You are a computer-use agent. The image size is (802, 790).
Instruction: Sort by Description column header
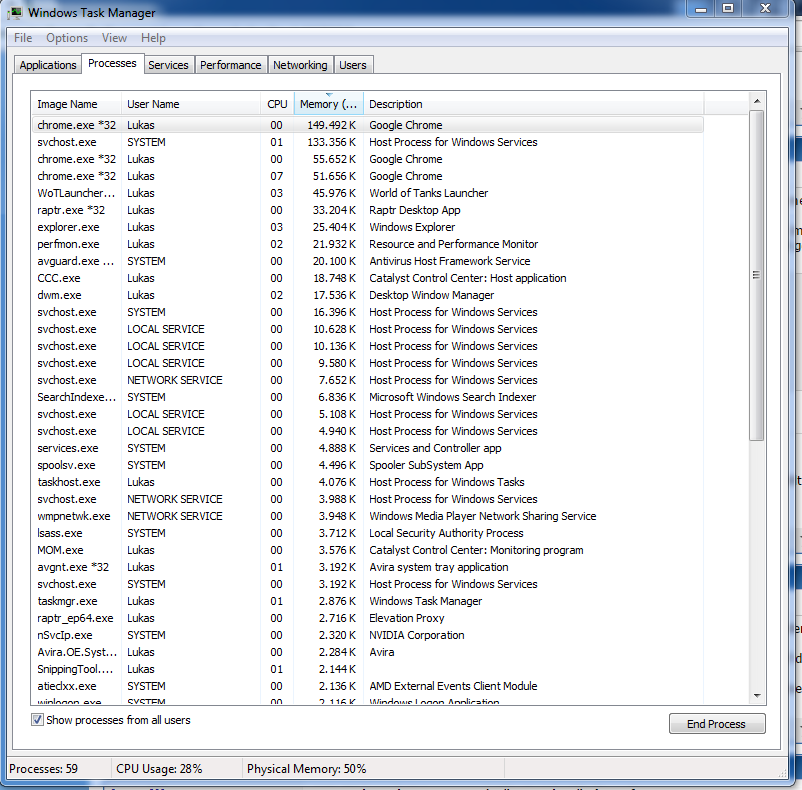point(533,104)
